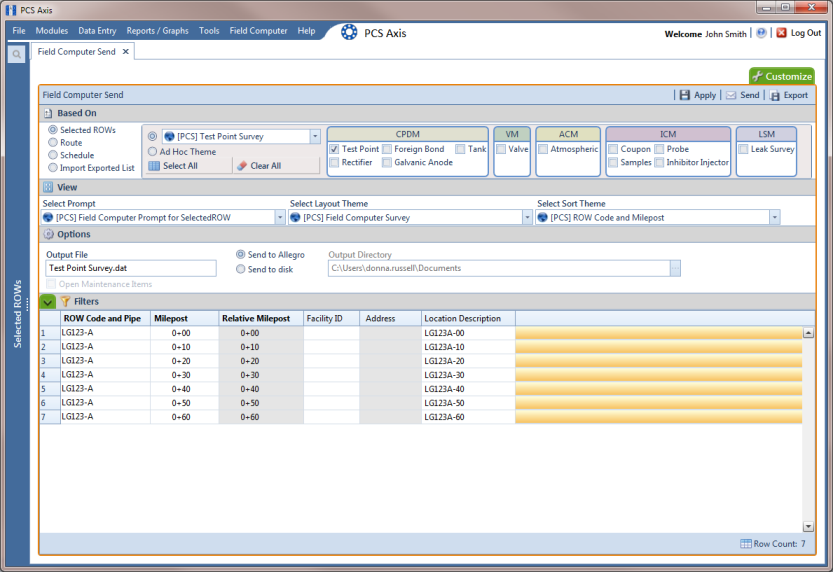
Task: Click the Filters funnel icon
Action: tap(65, 301)
